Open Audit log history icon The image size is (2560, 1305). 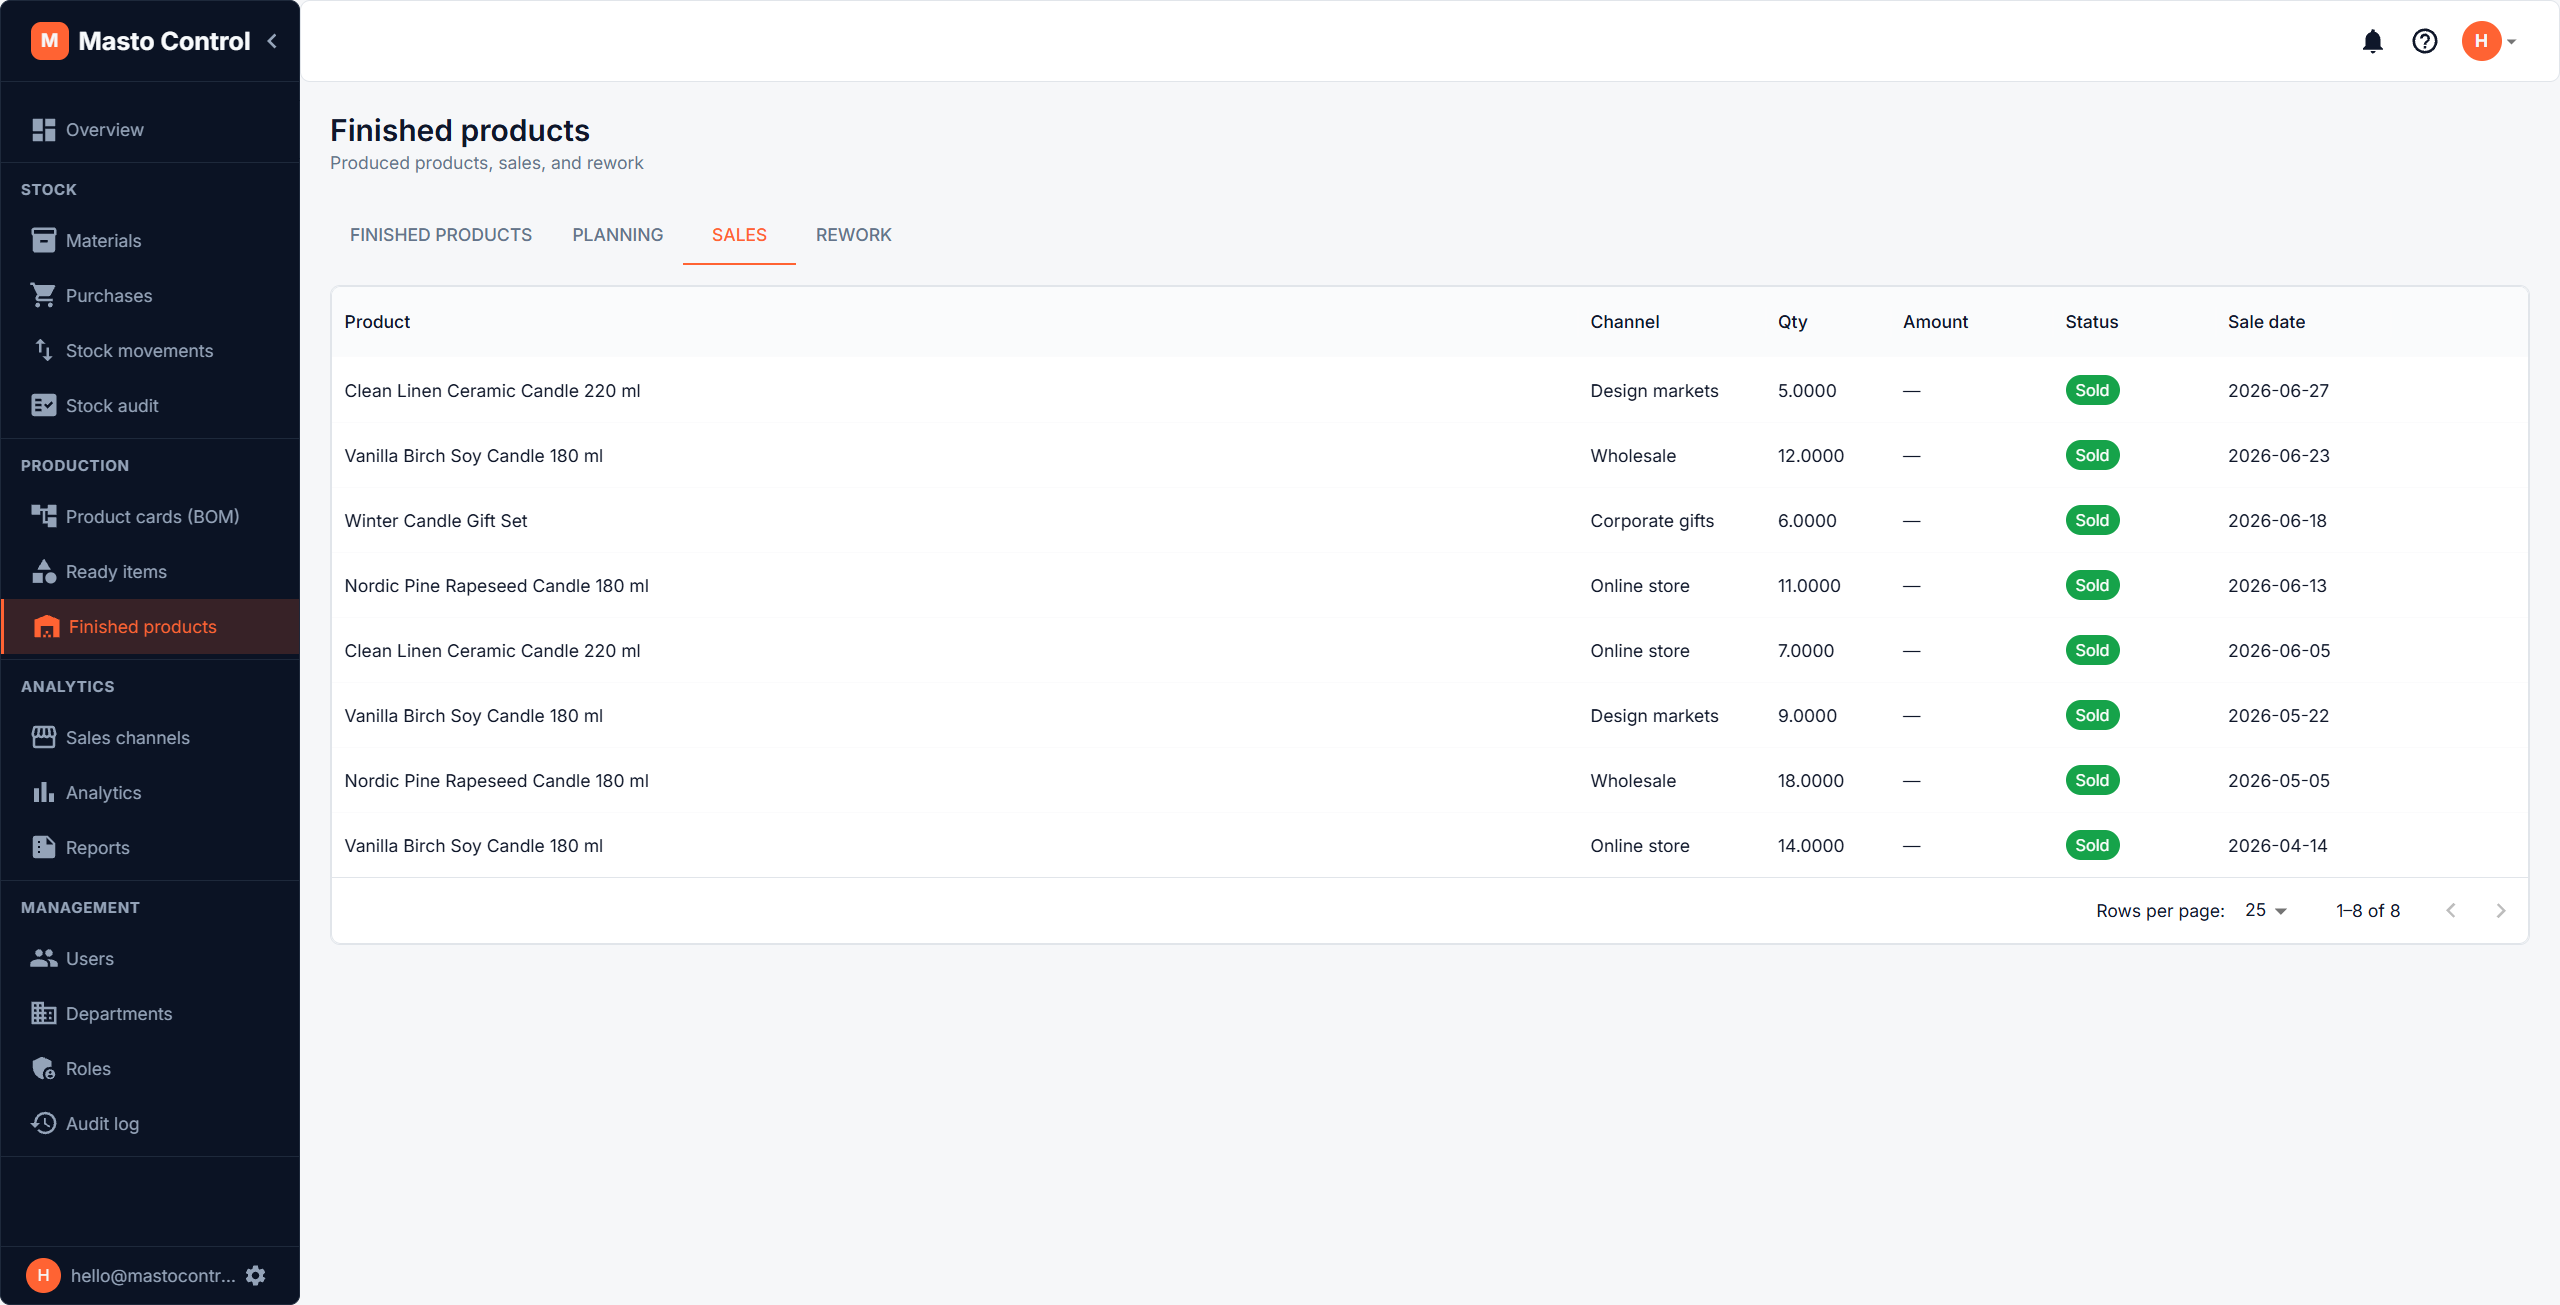pos(43,1123)
